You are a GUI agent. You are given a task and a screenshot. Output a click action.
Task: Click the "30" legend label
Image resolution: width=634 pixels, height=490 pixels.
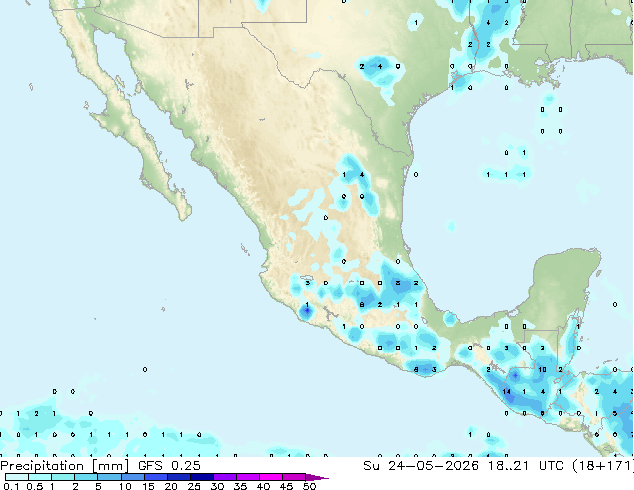217,486
